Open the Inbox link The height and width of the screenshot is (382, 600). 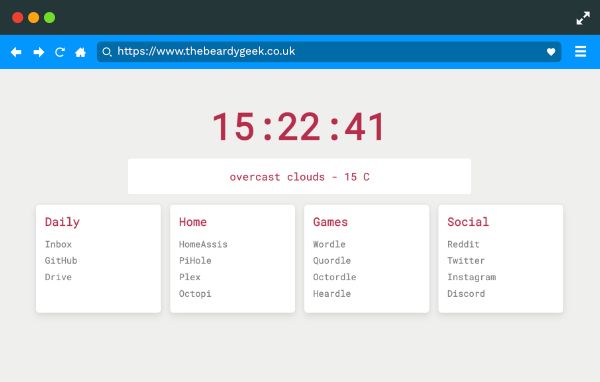click(58, 244)
